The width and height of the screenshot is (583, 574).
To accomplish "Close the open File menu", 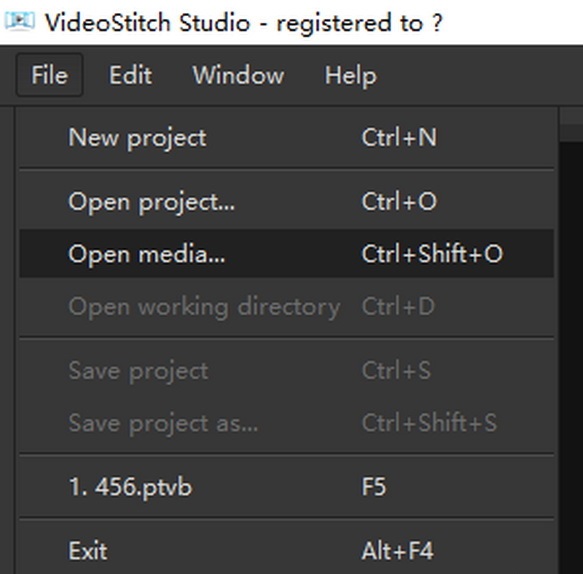I will [49, 75].
